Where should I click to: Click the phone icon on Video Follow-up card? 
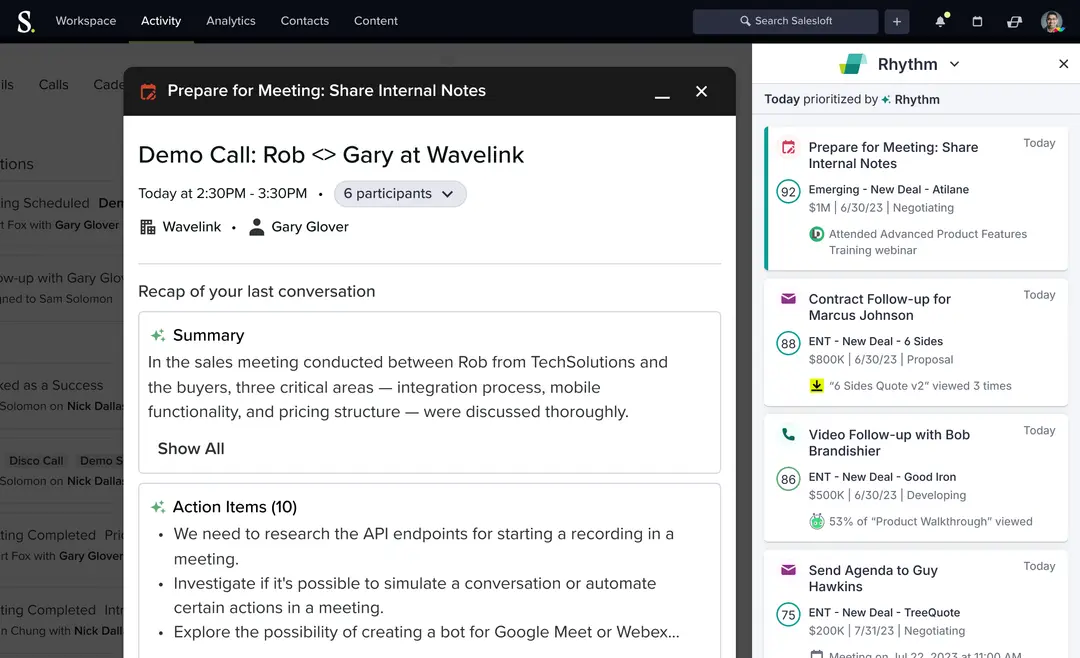coord(789,435)
